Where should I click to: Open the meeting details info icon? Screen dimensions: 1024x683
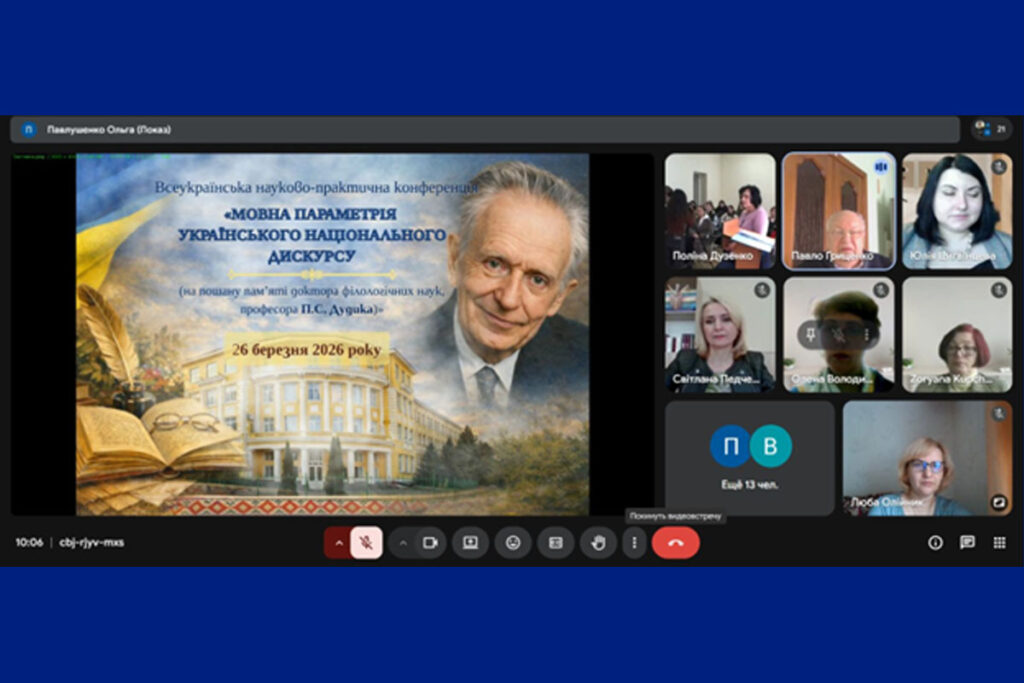point(935,543)
